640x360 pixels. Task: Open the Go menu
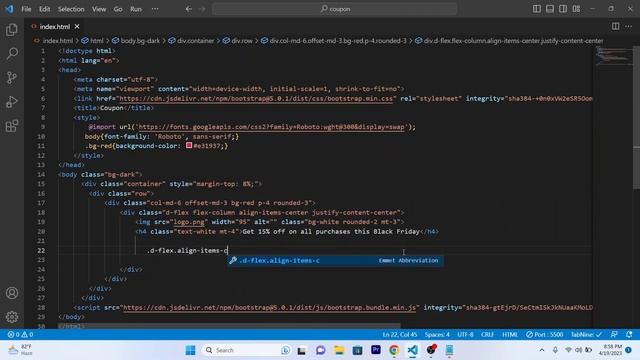pyautogui.click(x=118, y=9)
